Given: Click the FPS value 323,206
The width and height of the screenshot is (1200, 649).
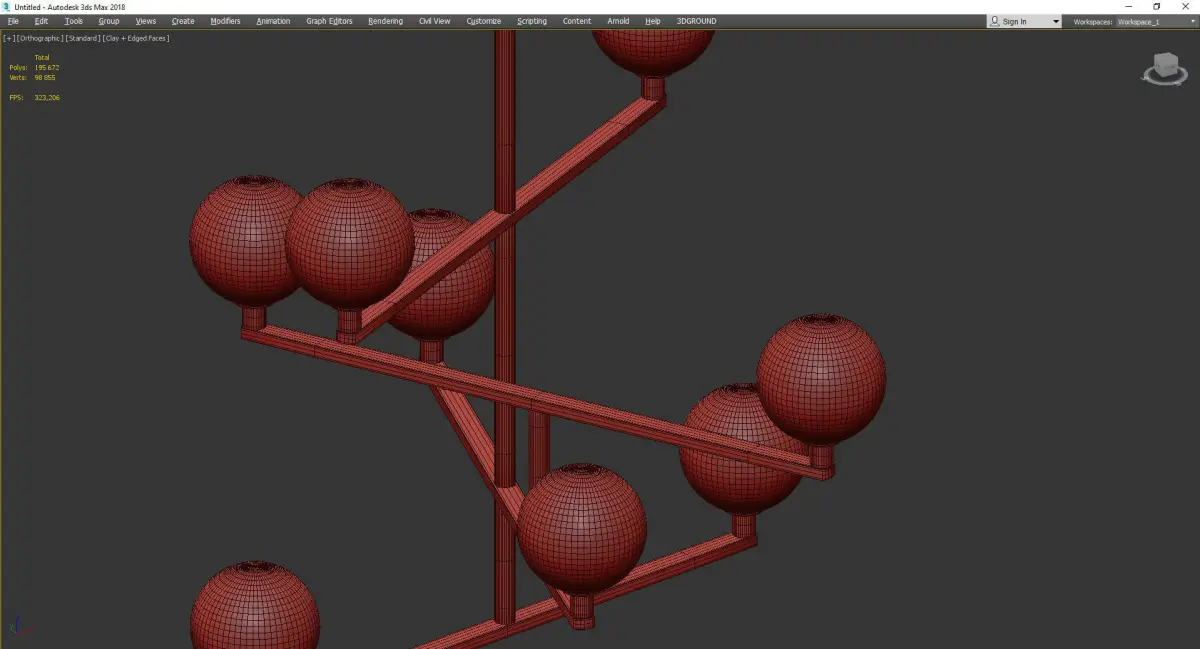Looking at the screenshot, I should pyautogui.click(x=47, y=98).
